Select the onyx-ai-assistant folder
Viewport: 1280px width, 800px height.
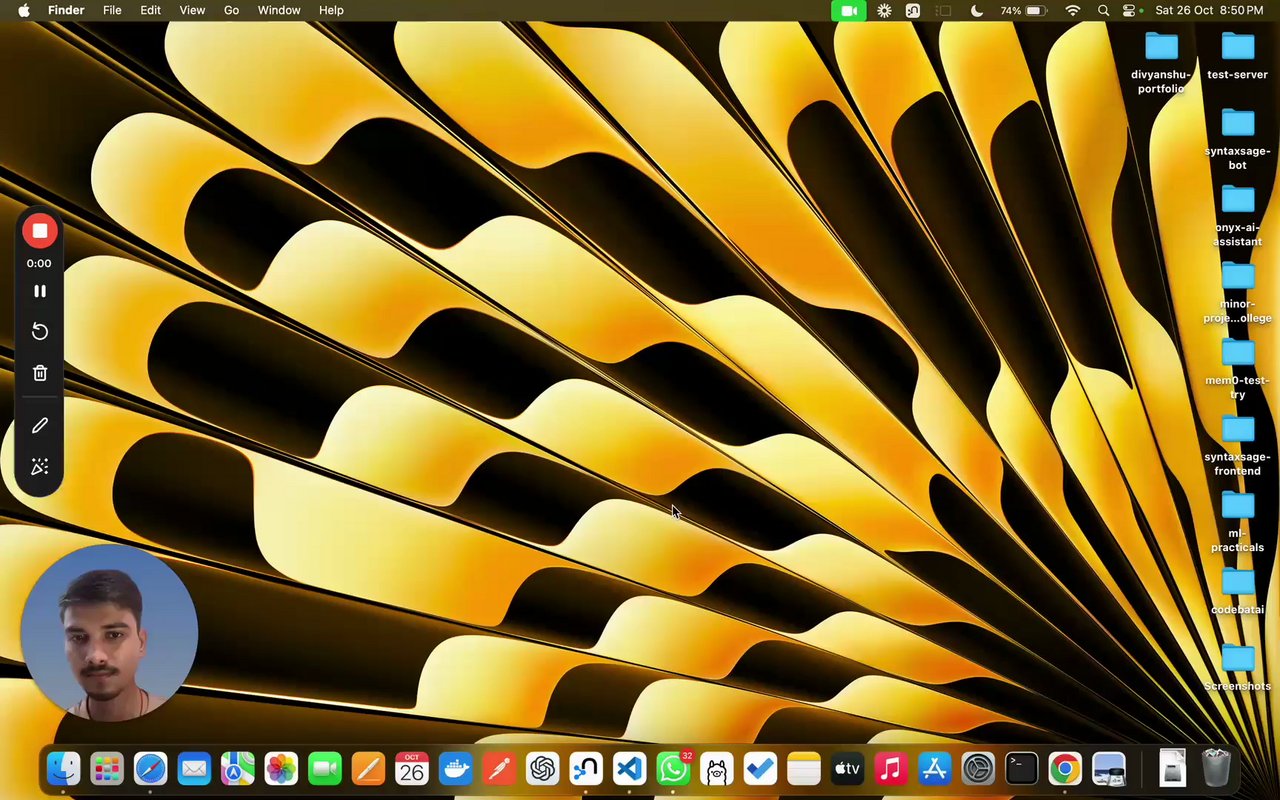(x=1237, y=215)
